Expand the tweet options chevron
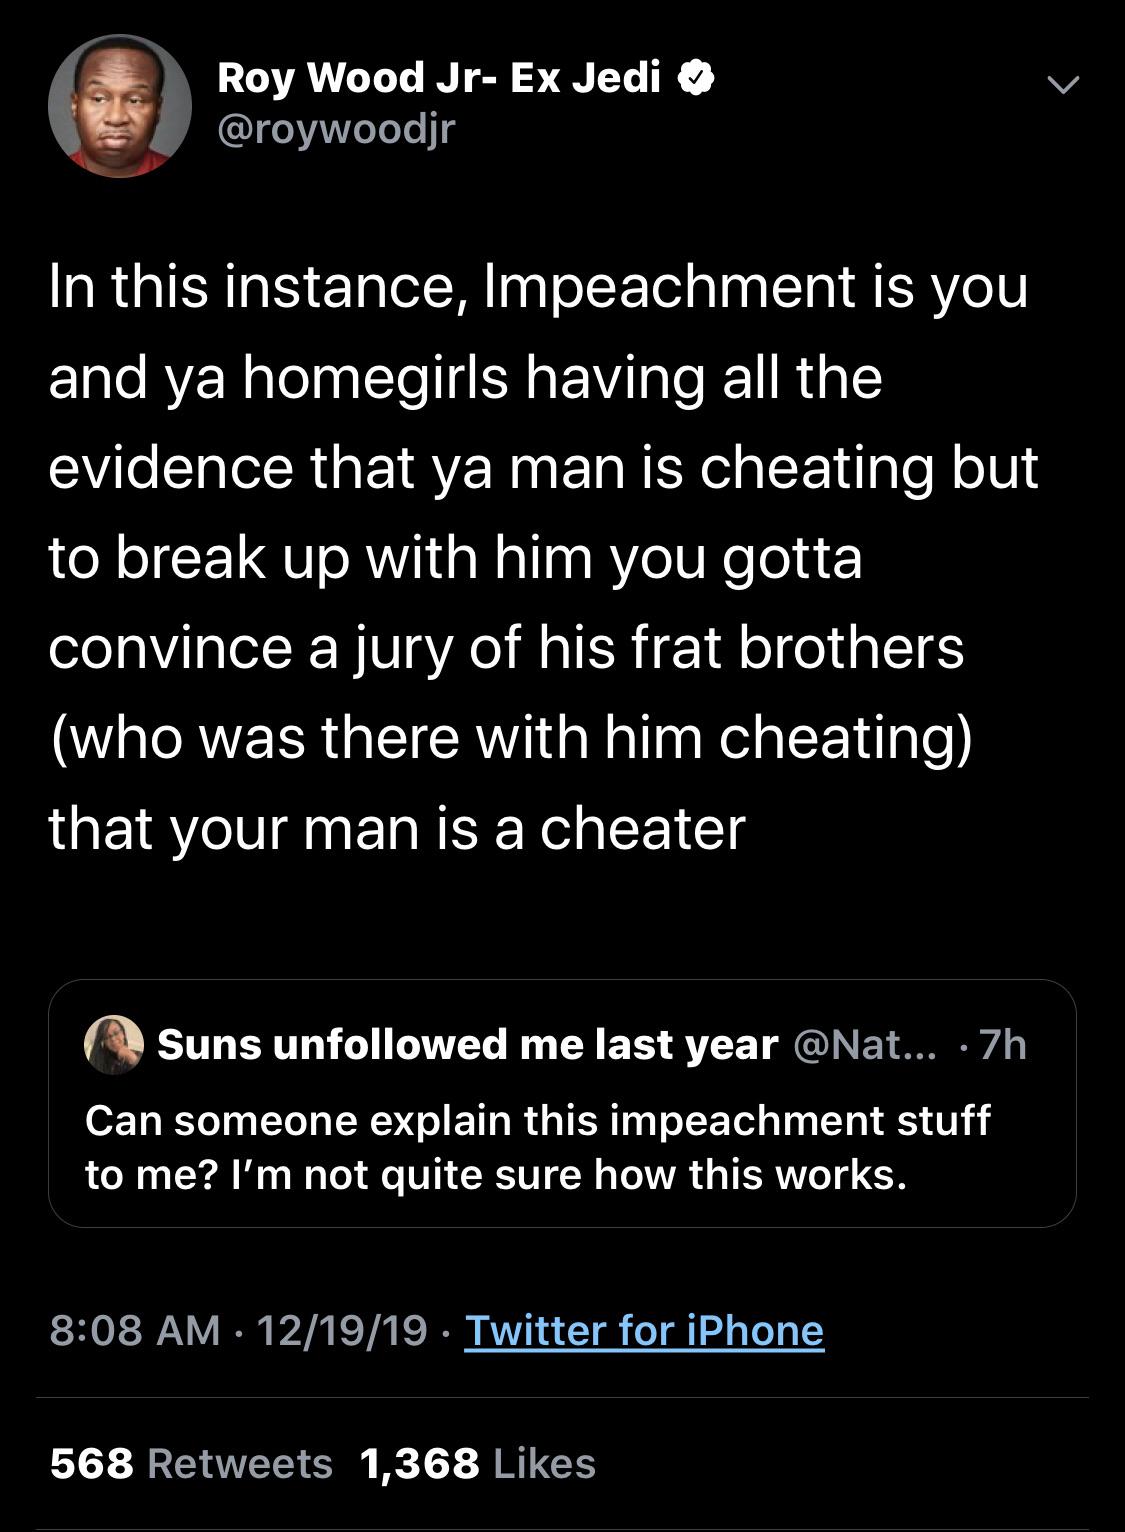This screenshot has width=1125, height=1532. coord(1062,85)
